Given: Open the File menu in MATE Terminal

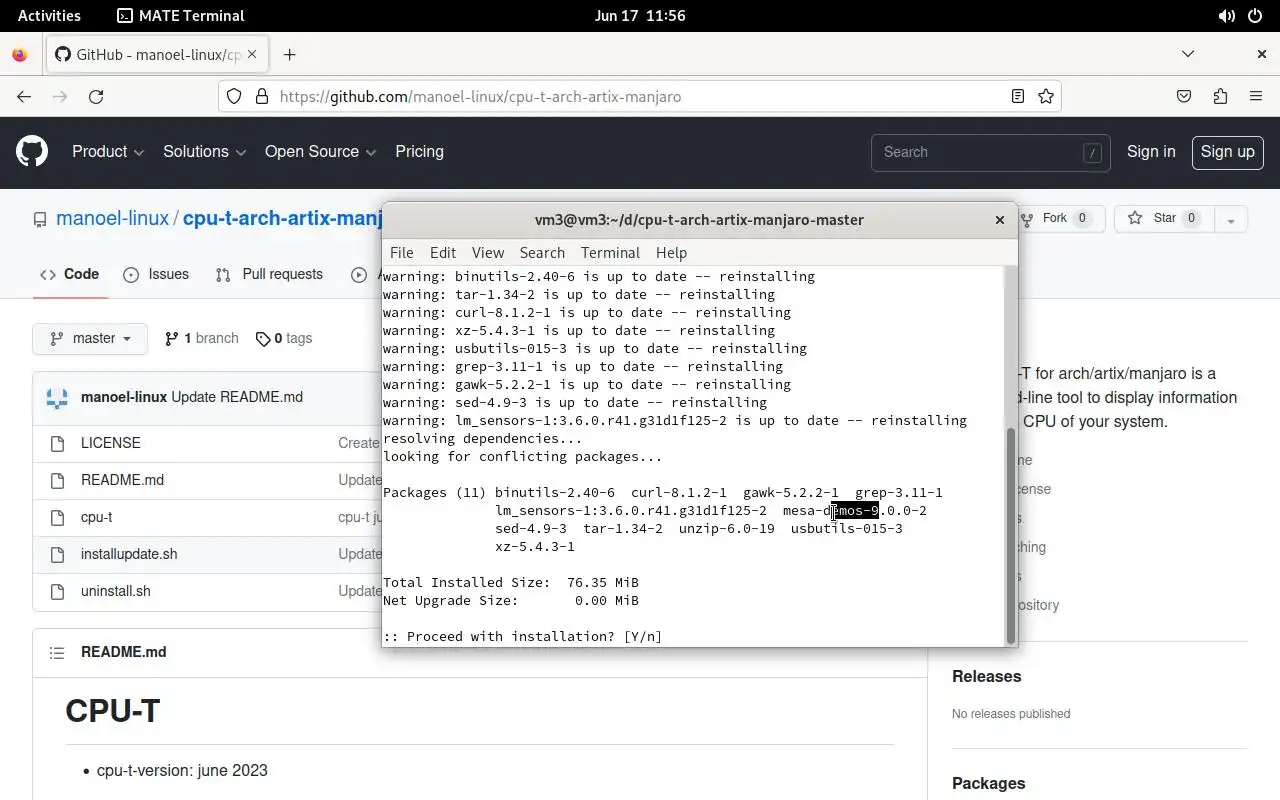Looking at the screenshot, I should [x=401, y=253].
